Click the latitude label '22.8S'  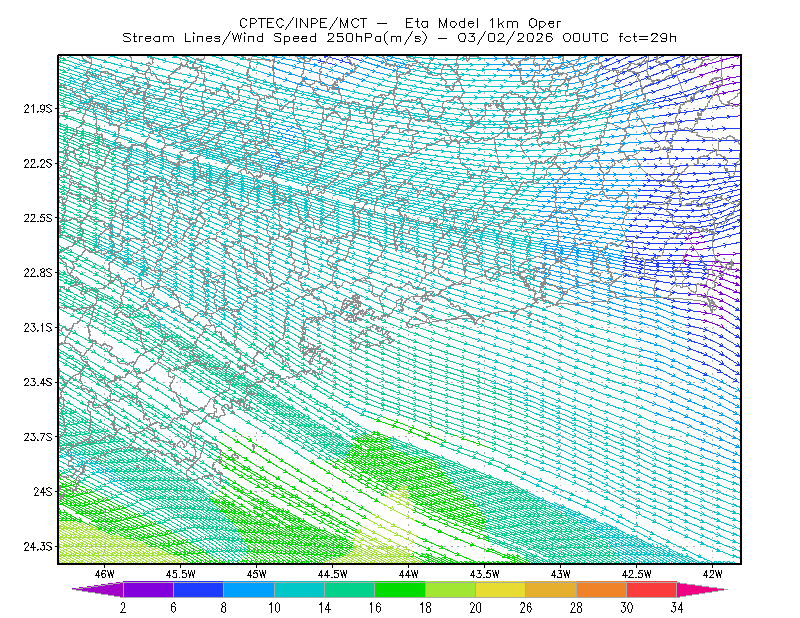tap(37, 273)
